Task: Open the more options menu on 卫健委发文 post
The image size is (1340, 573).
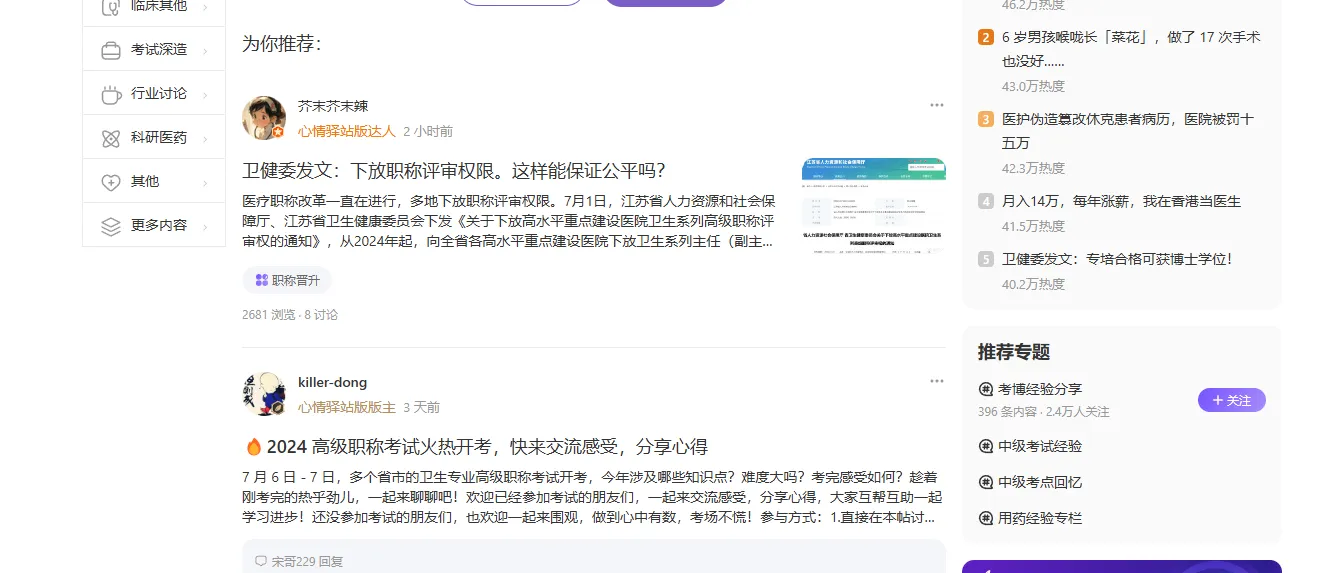Action: click(936, 105)
